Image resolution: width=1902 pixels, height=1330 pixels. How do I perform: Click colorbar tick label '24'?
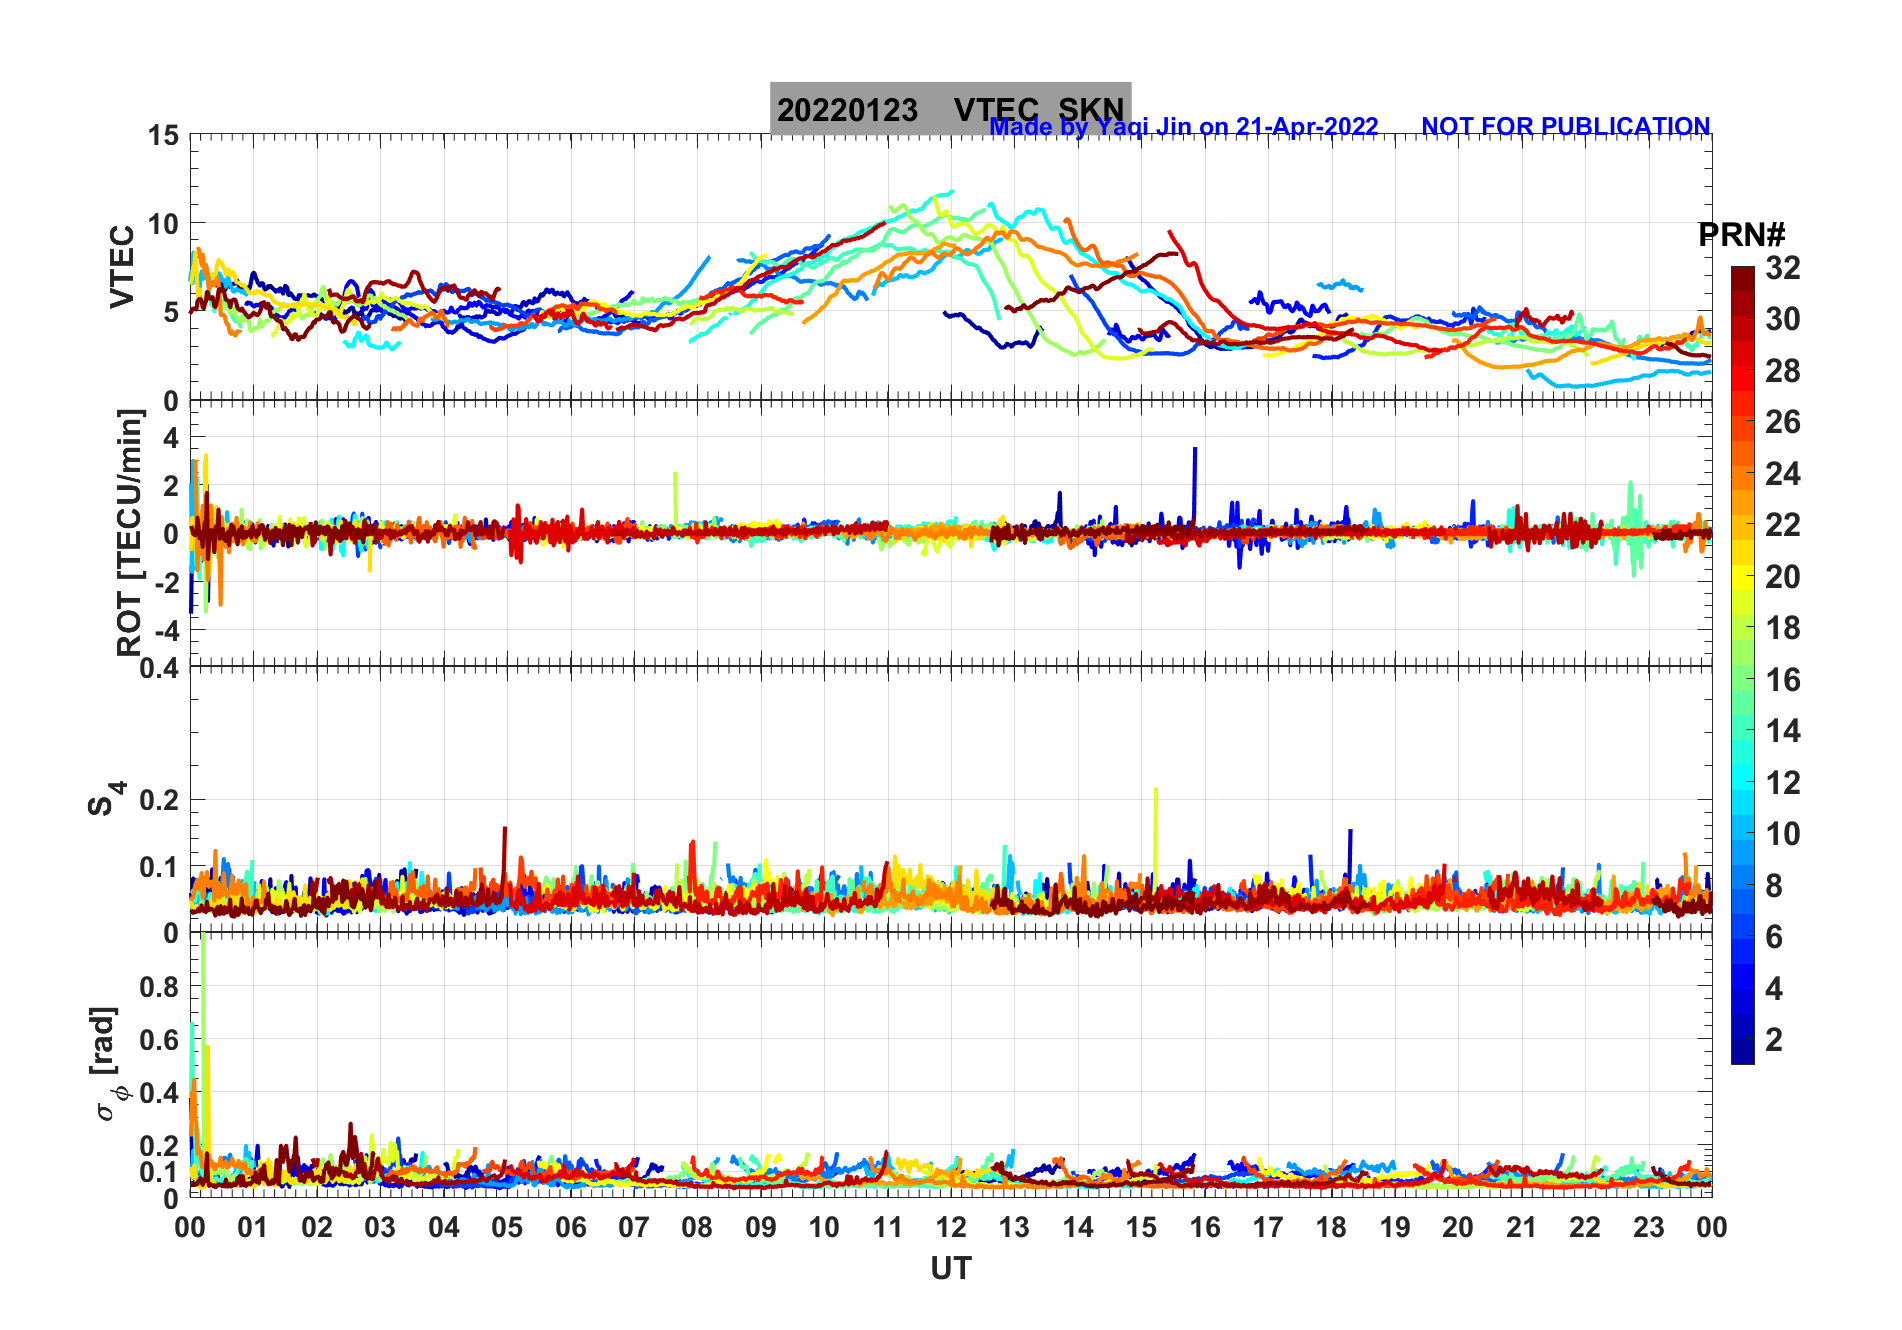pos(1782,474)
